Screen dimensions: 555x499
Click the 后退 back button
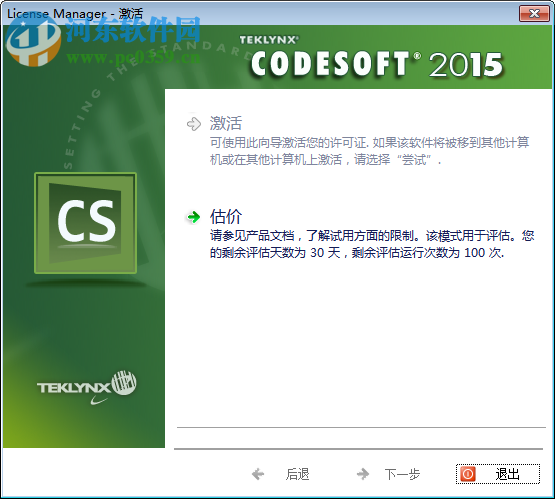point(281,474)
